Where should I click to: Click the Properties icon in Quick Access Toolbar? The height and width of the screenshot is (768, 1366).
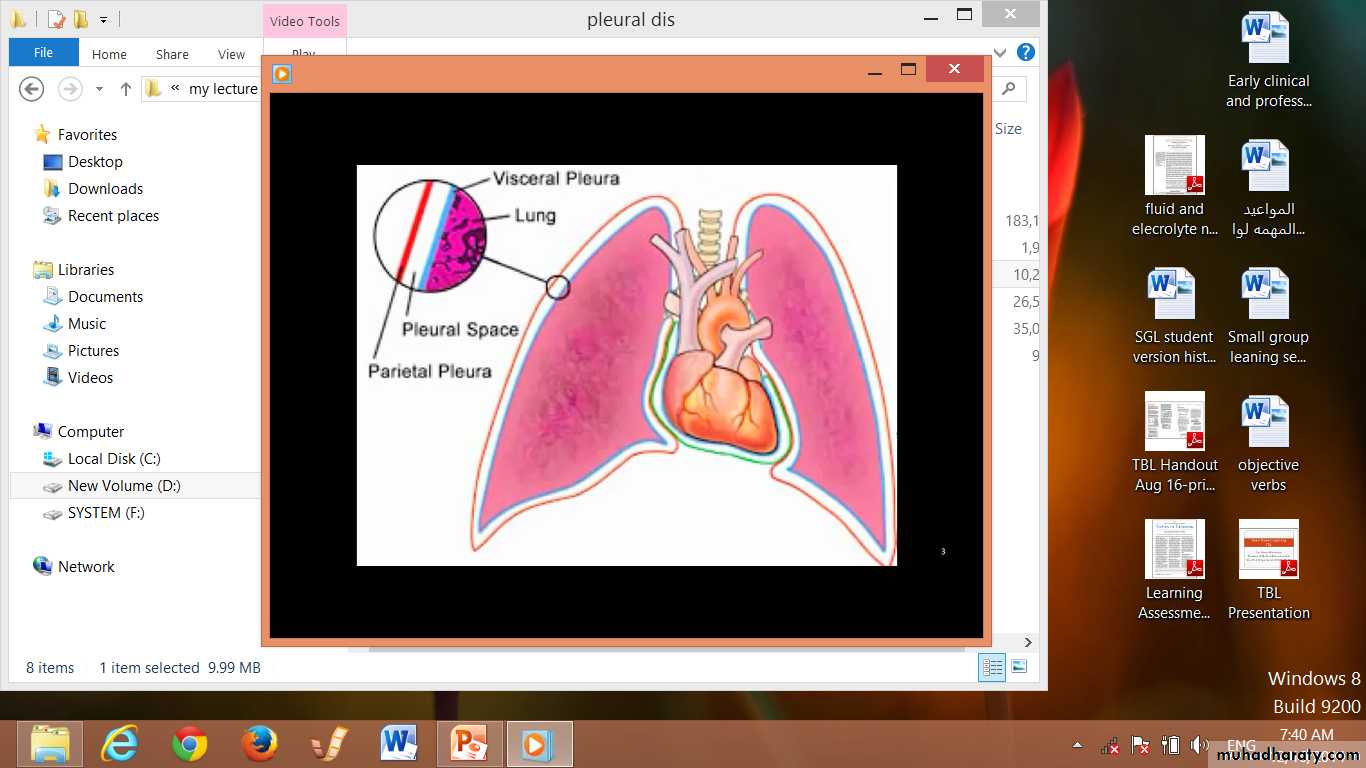[x=57, y=19]
